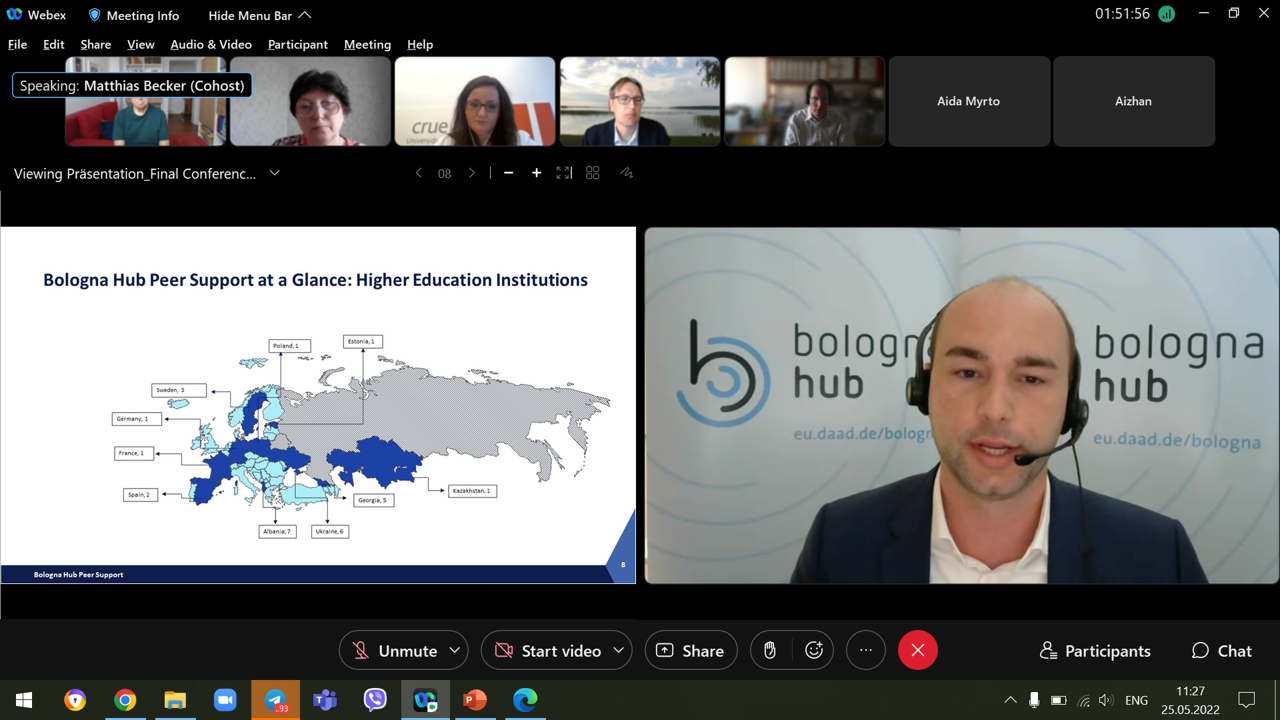Expand the audio options arrow beside Unmute
This screenshot has width=1280, height=720.
pos(455,650)
